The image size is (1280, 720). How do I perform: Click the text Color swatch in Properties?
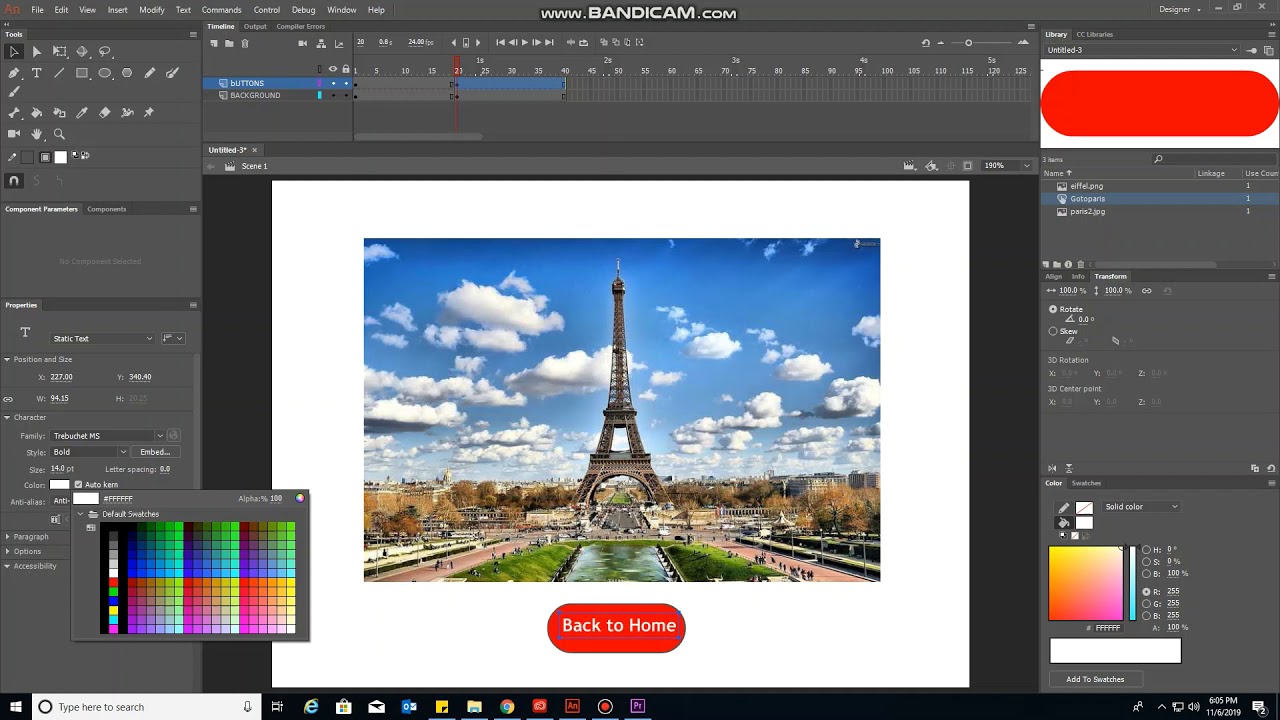pyautogui.click(x=60, y=485)
